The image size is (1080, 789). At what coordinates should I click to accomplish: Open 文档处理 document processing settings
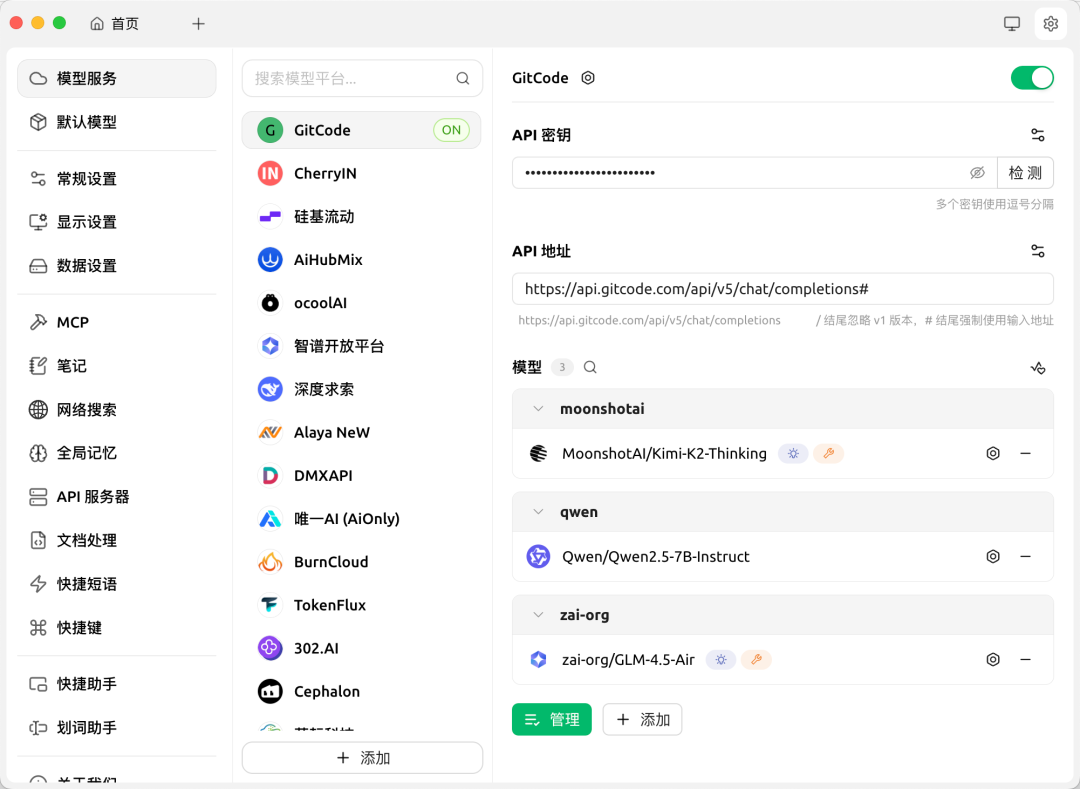116,540
